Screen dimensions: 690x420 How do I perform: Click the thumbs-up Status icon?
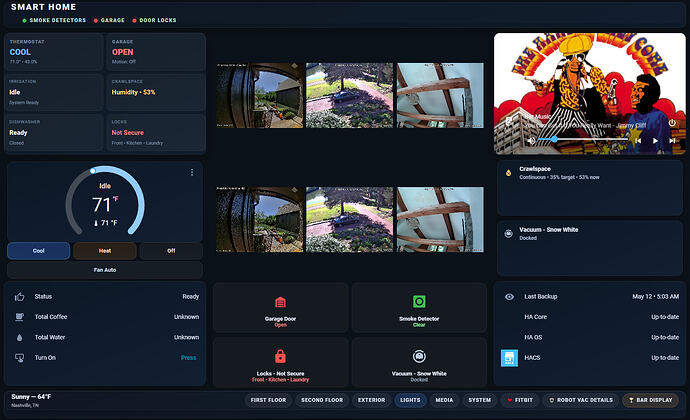(x=19, y=297)
